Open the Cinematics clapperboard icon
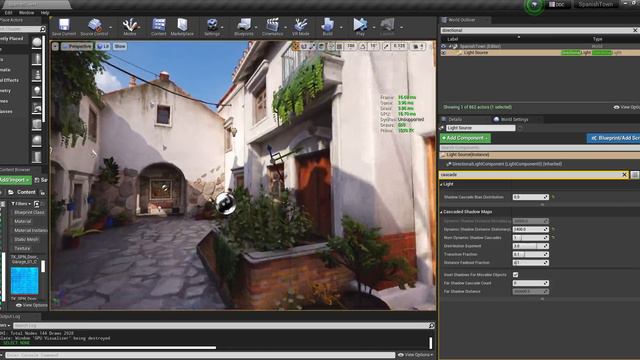 coord(272,25)
